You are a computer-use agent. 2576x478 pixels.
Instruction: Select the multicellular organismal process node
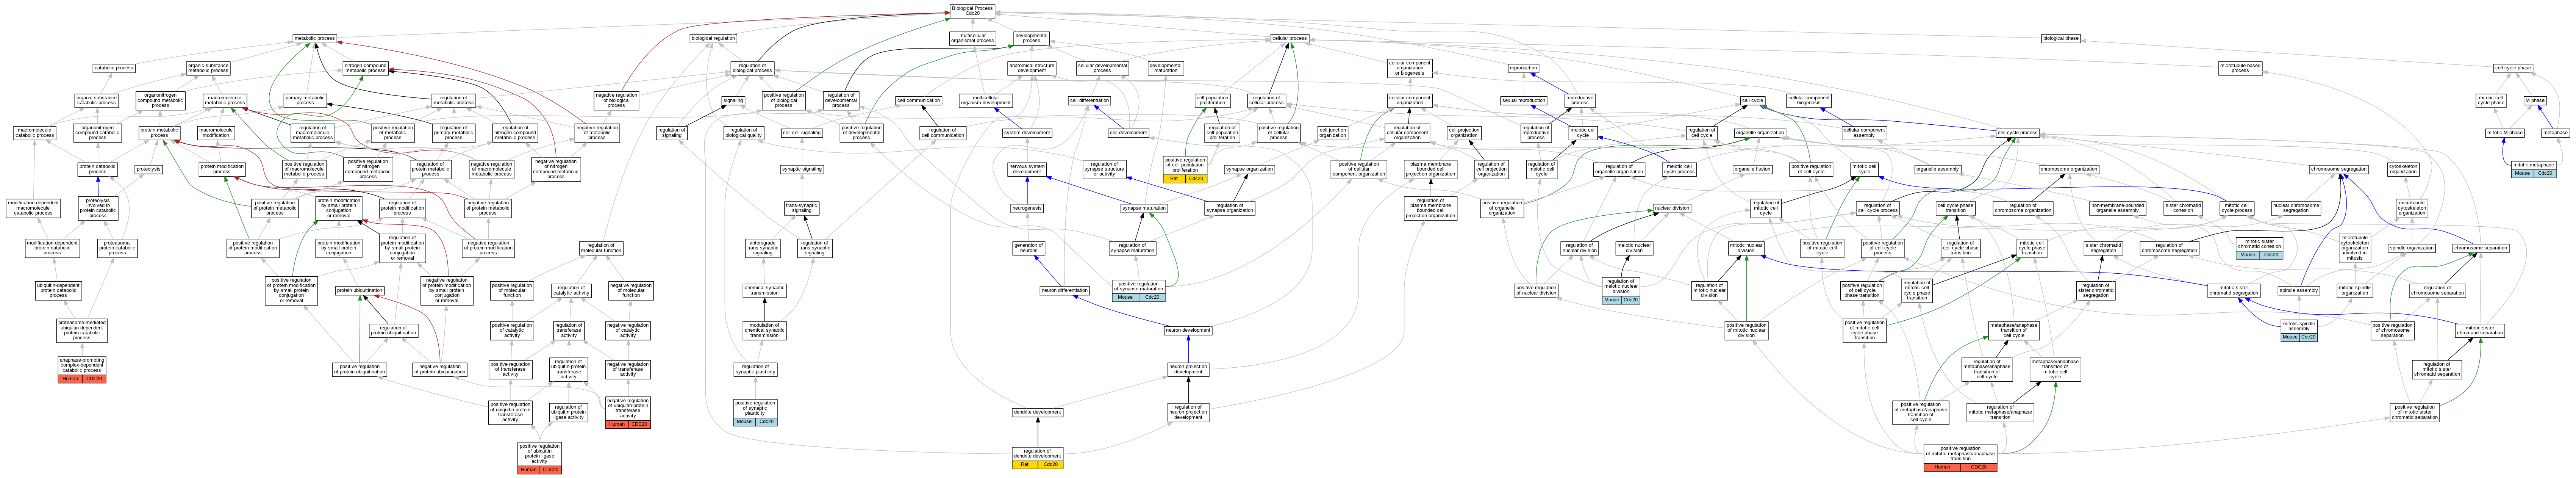(972, 38)
